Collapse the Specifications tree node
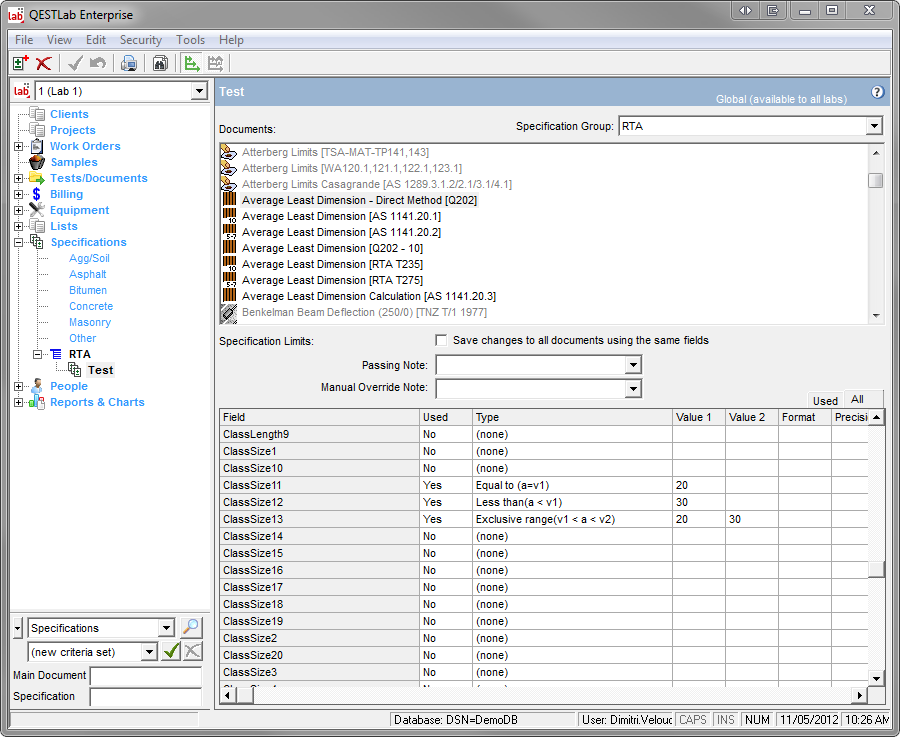Image resolution: width=900 pixels, height=737 pixels. (x=18, y=243)
